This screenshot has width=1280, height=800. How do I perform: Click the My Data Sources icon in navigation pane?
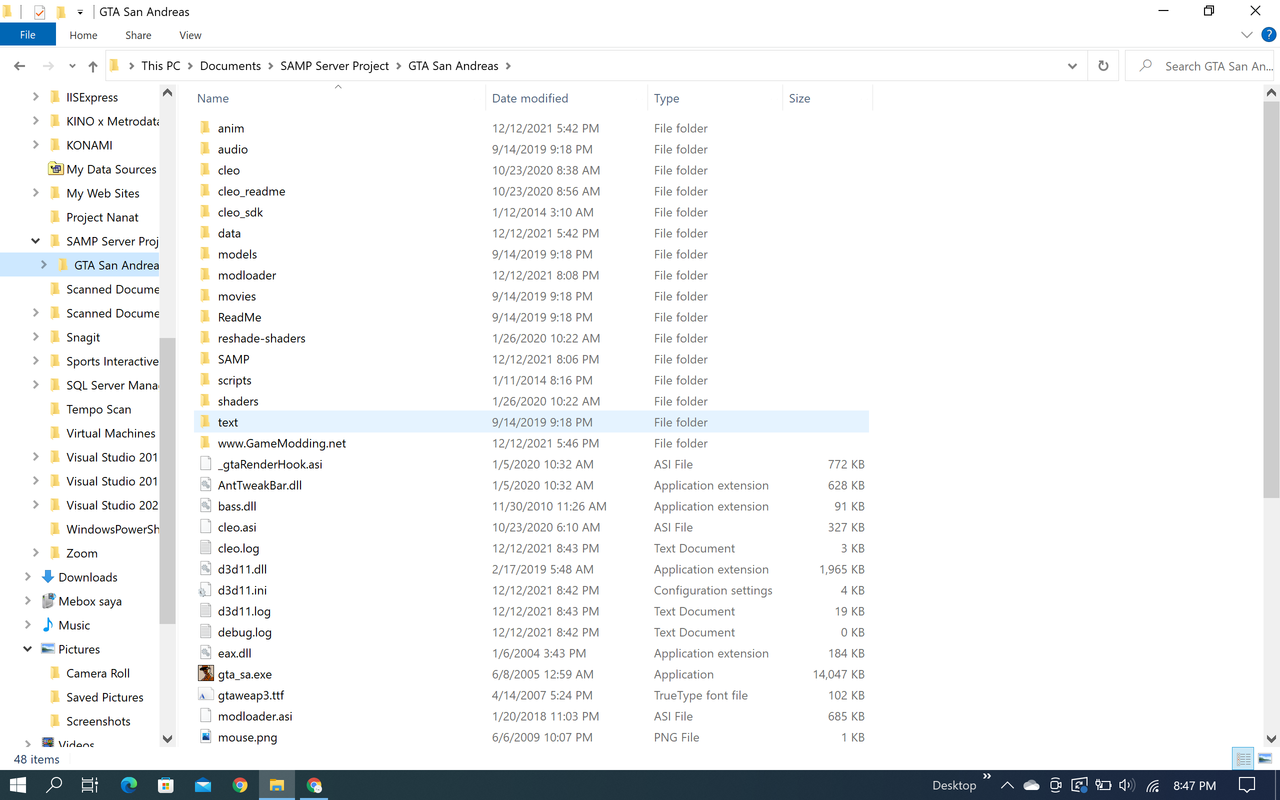(x=56, y=169)
